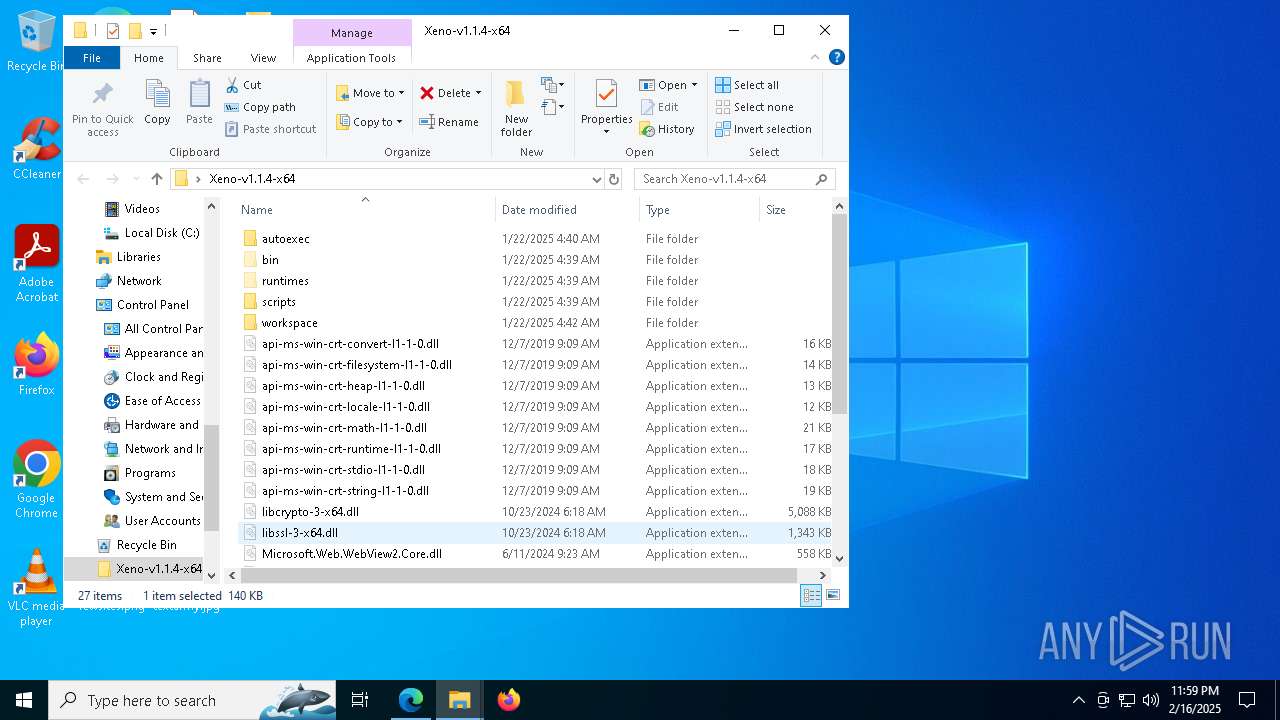The width and height of the screenshot is (1280, 720).
Task: Open the Move to dropdown
Action: tap(370, 93)
